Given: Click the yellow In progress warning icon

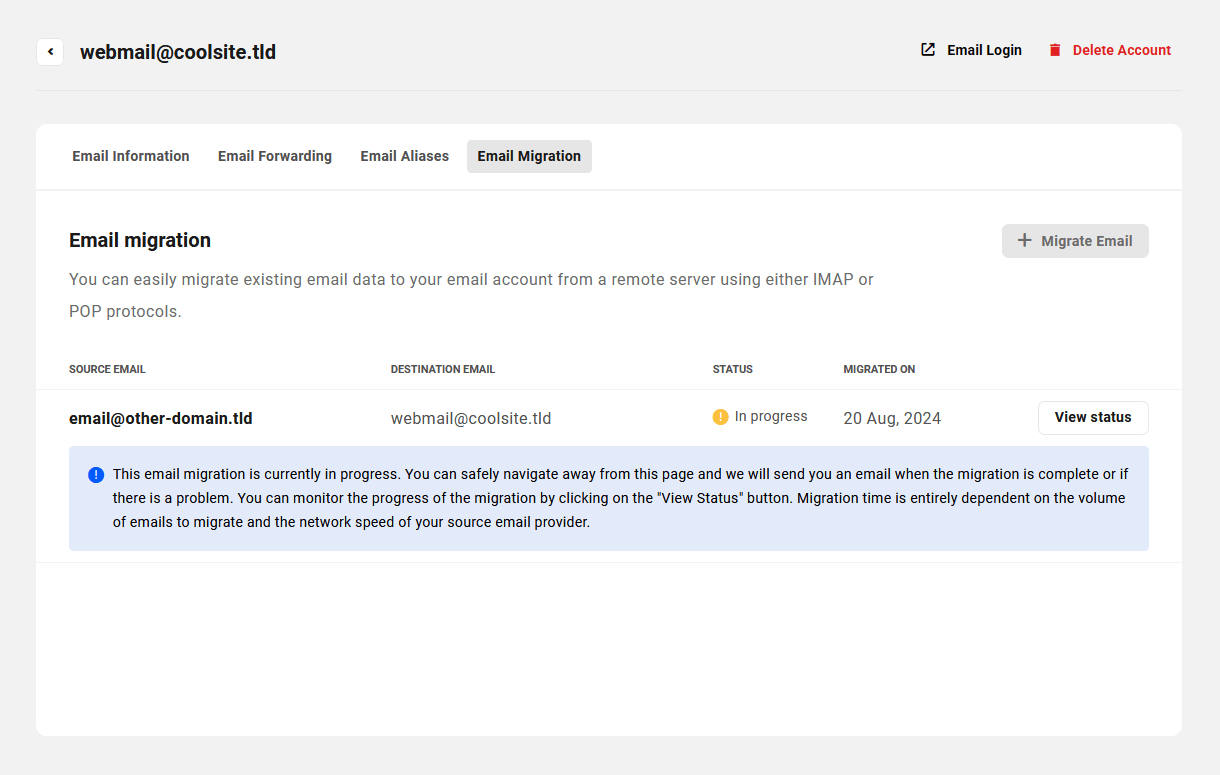Looking at the screenshot, I should (x=720, y=417).
